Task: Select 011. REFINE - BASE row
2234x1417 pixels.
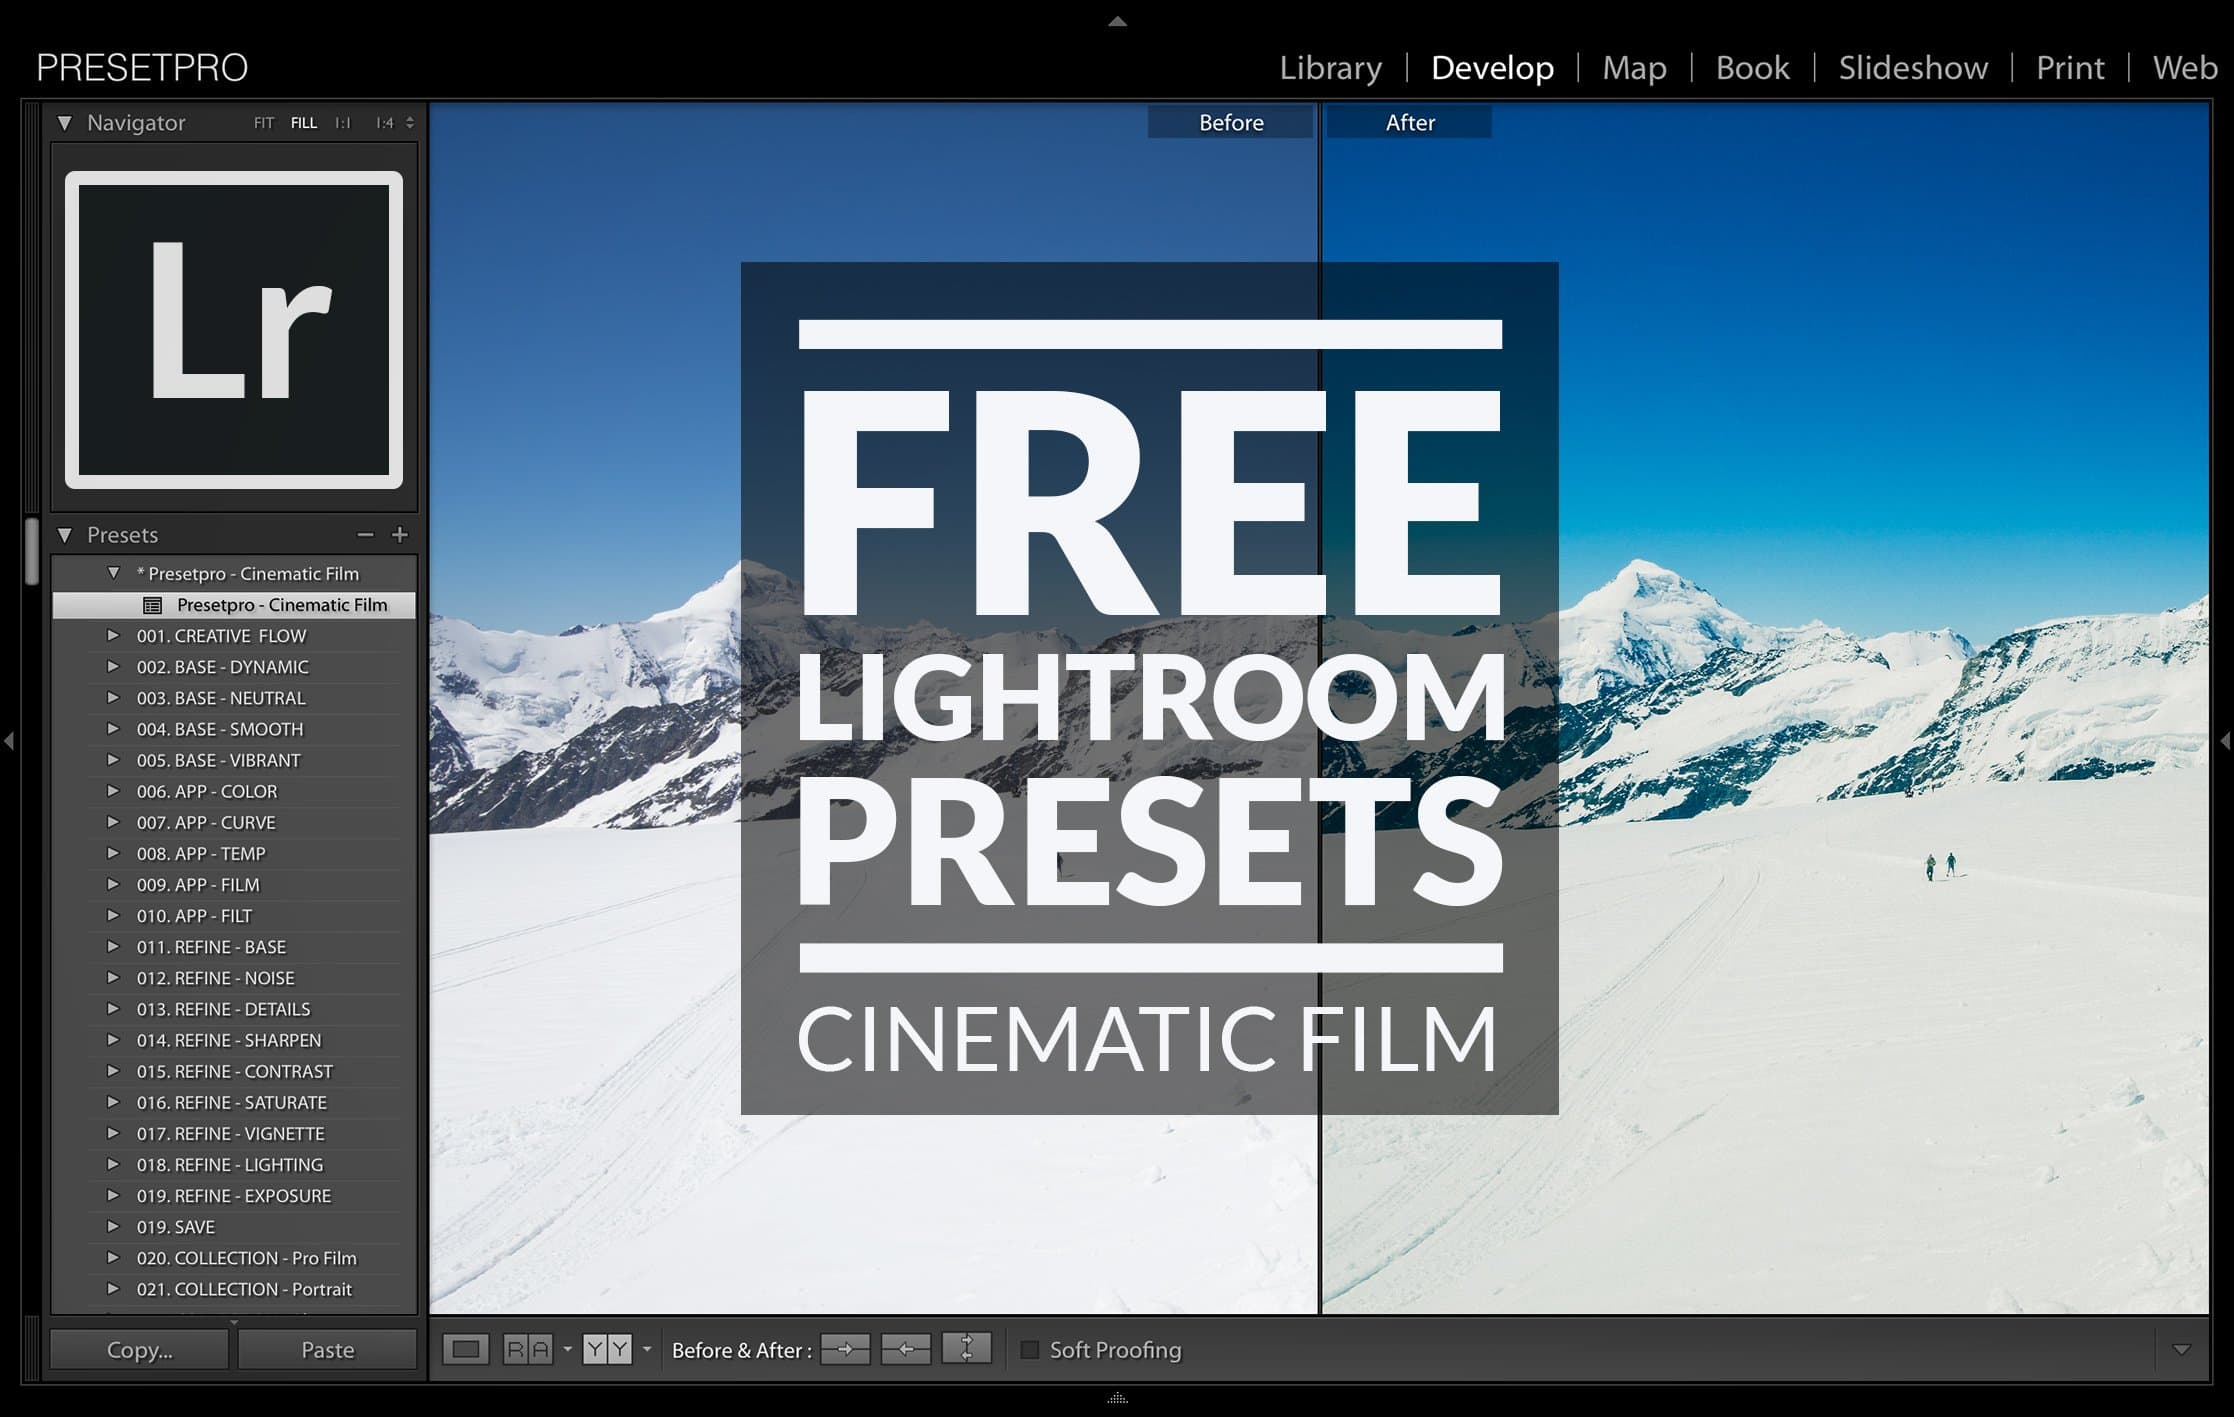Action: [234, 946]
